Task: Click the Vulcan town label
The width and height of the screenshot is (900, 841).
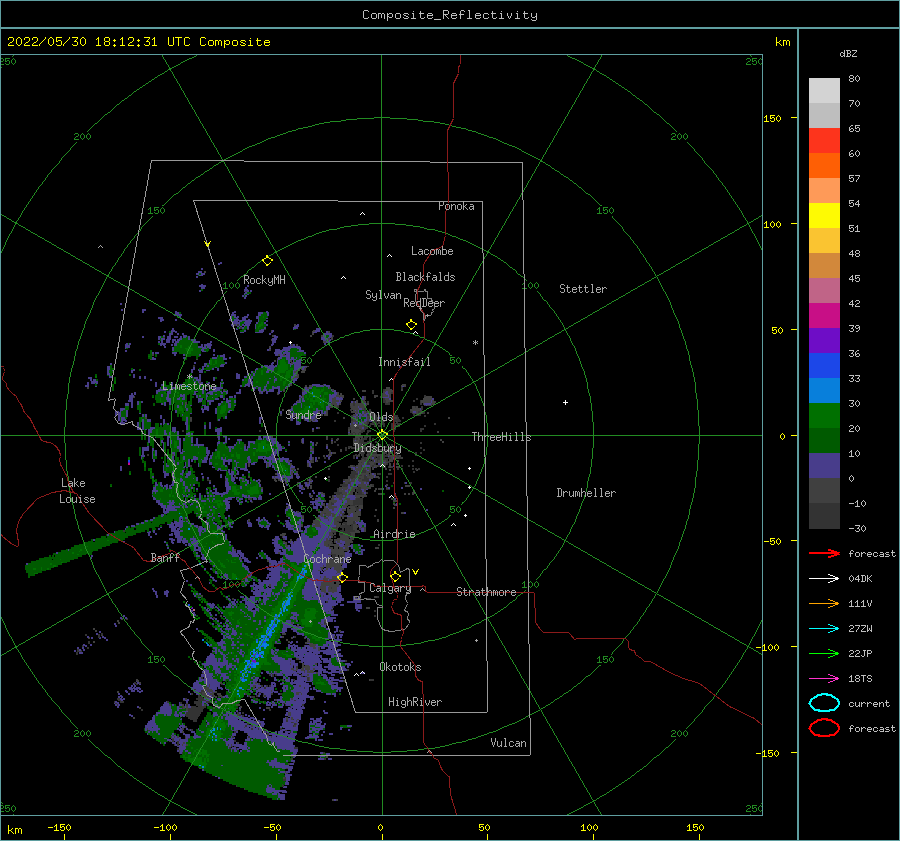Action: [x=508, y=743]
